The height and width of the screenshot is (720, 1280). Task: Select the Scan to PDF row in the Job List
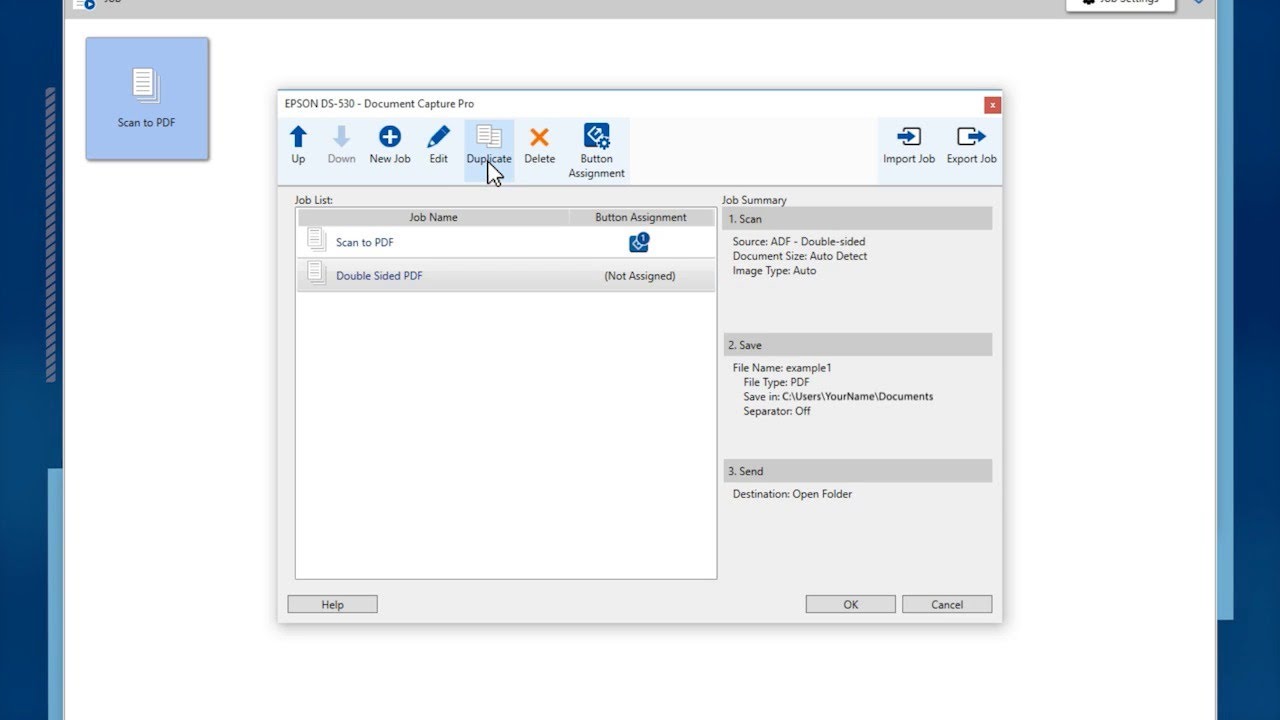pos(506,242)
